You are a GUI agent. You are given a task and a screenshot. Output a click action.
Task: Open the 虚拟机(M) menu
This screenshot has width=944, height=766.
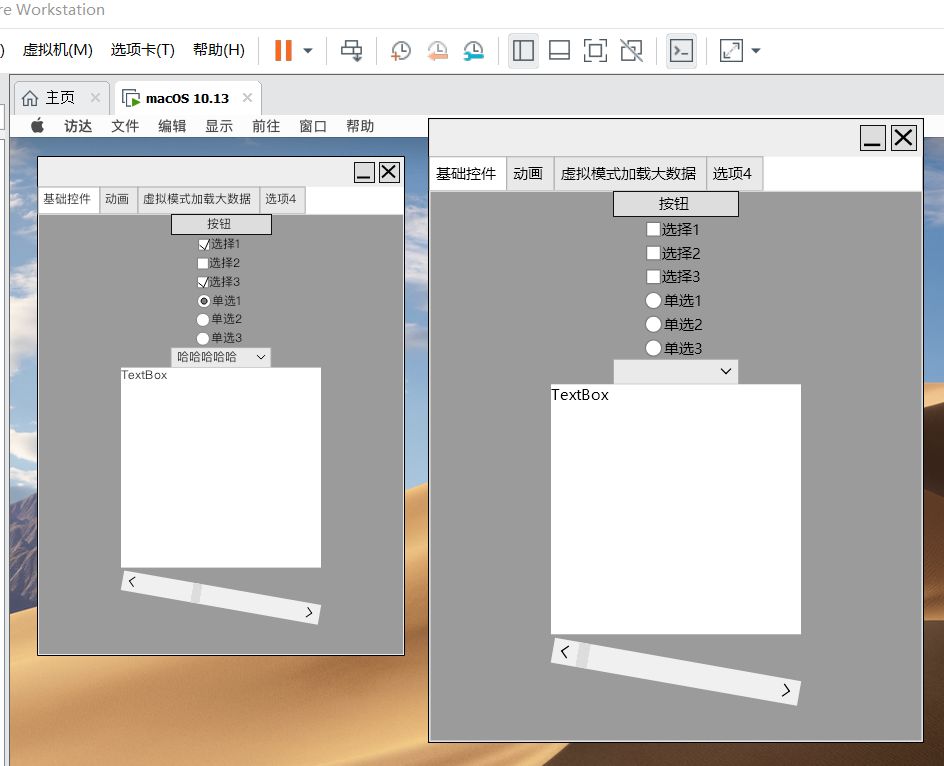tap(57, 50)
